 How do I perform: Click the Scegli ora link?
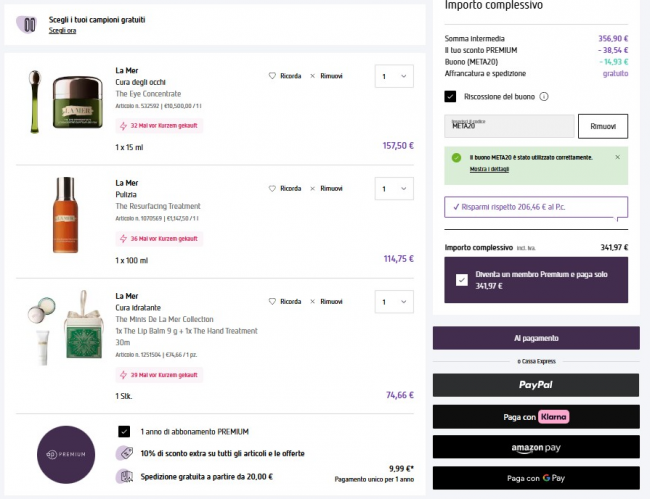pyautogui.click(x=62, y=31)
